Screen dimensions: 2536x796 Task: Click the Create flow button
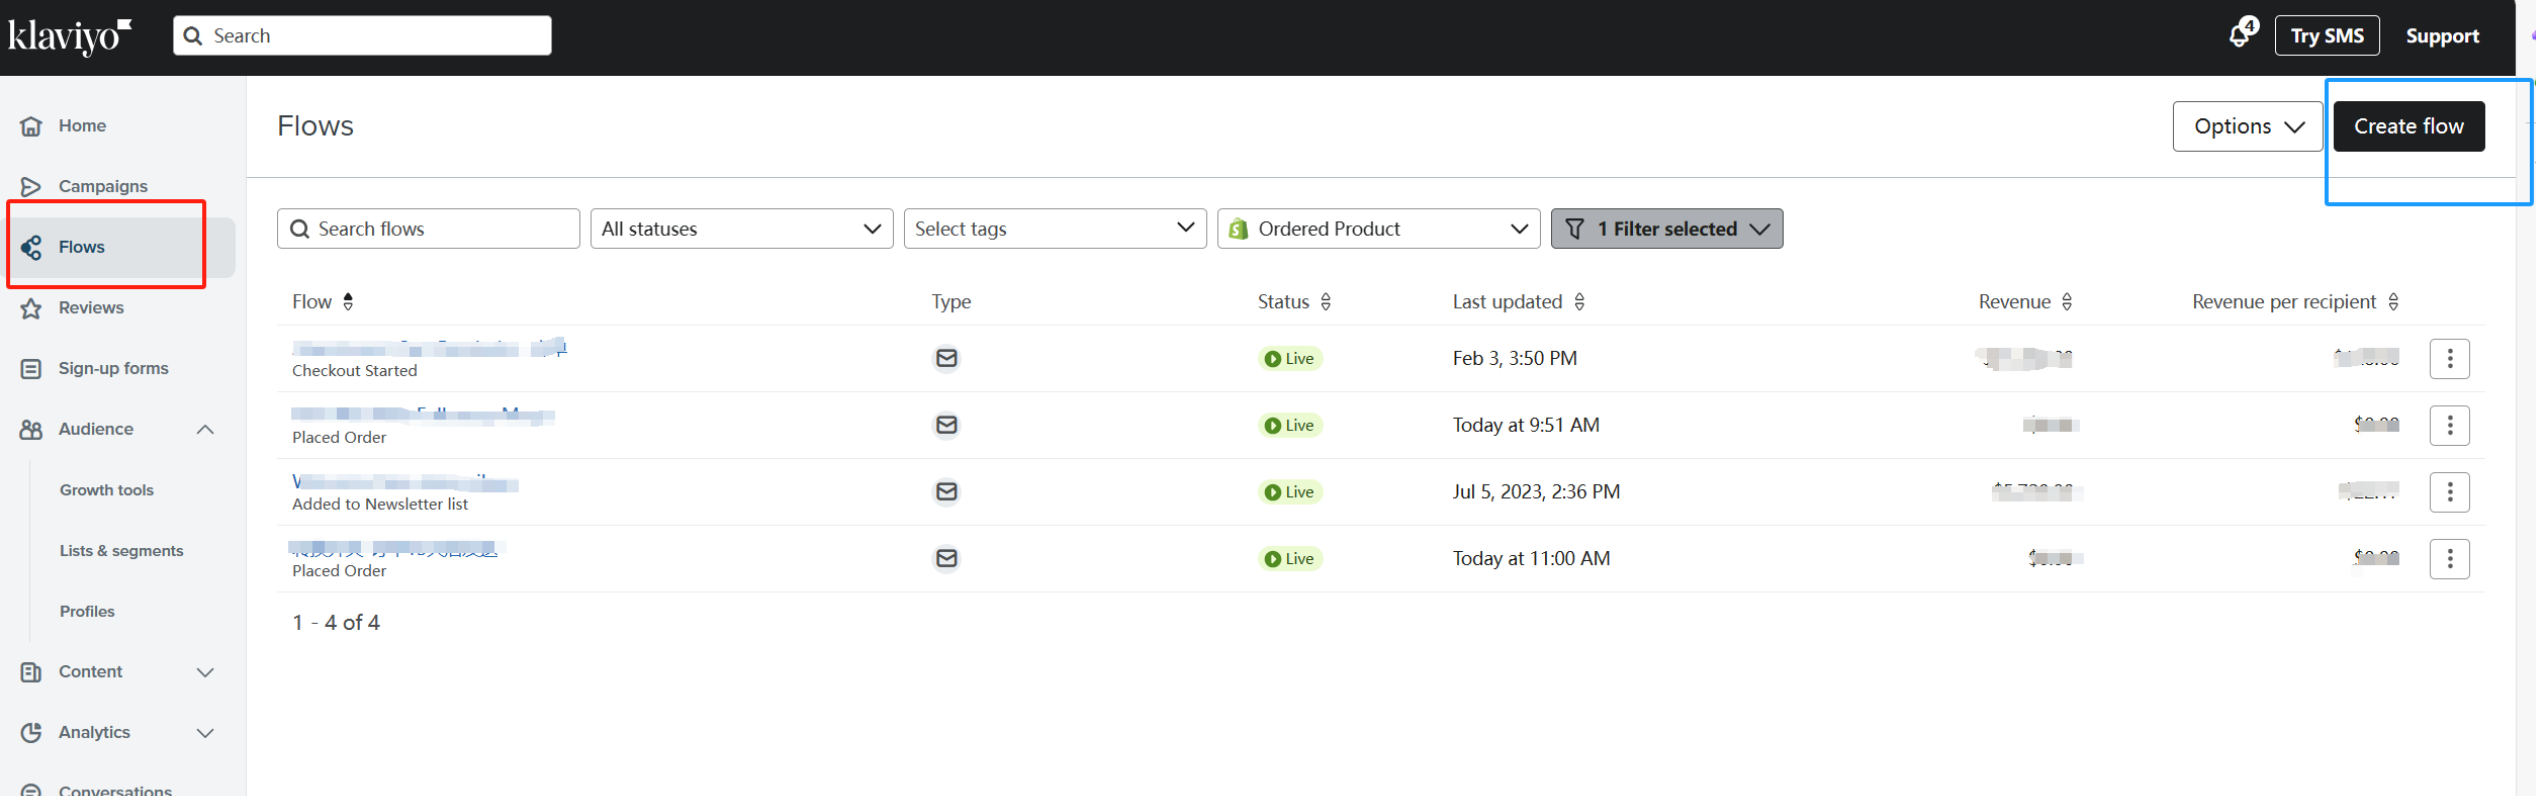(2408, 126)
